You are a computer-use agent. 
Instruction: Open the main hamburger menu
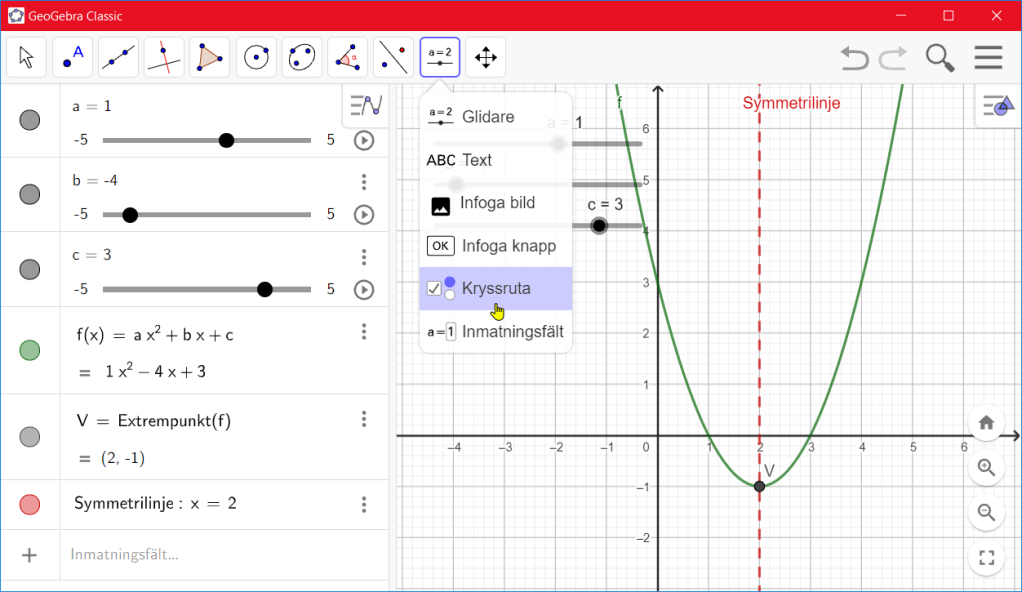coord(988,58)
